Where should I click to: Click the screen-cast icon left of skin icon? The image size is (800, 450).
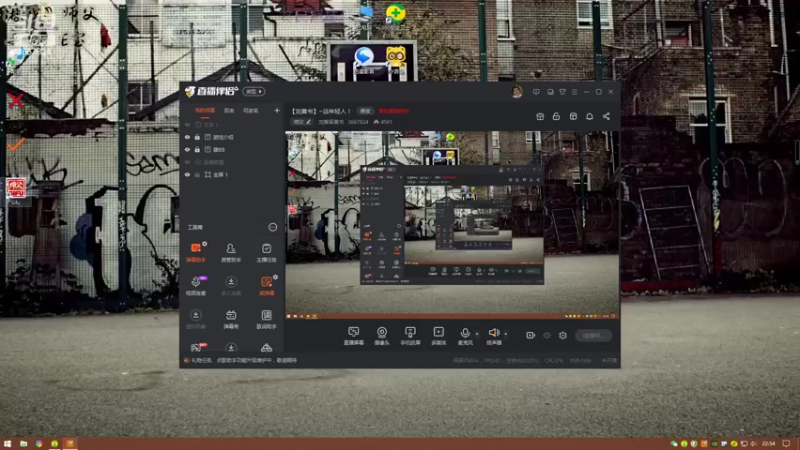pyautogui.click(x=550, y=92)
